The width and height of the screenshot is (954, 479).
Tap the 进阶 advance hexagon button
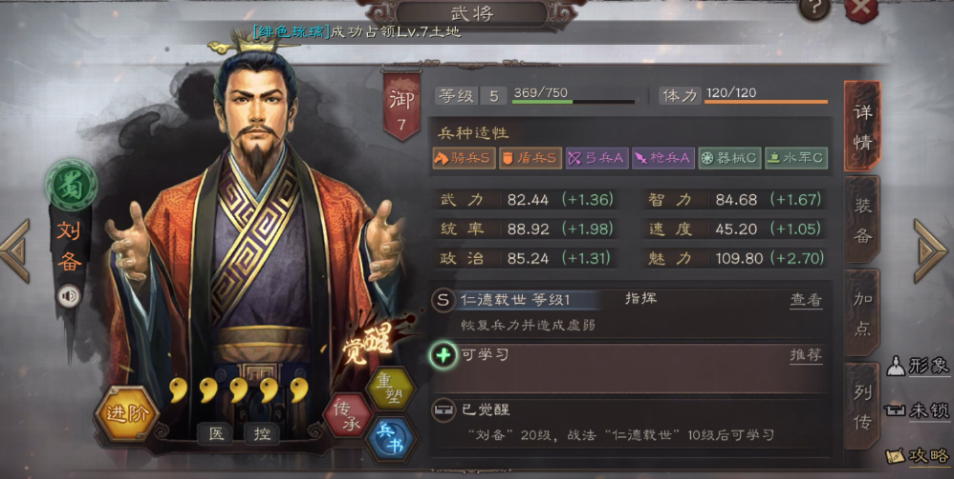127,413
